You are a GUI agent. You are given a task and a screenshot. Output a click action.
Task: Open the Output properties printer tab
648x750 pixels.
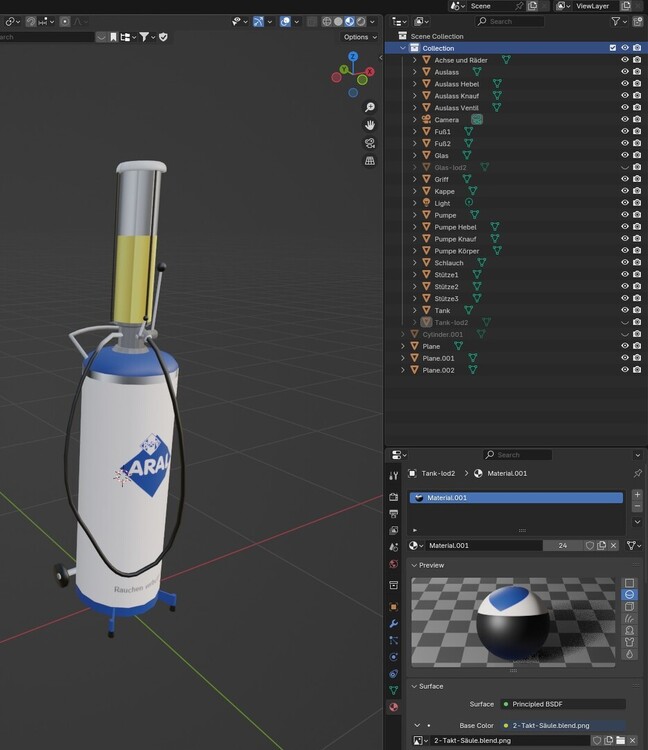click(394, 514)
